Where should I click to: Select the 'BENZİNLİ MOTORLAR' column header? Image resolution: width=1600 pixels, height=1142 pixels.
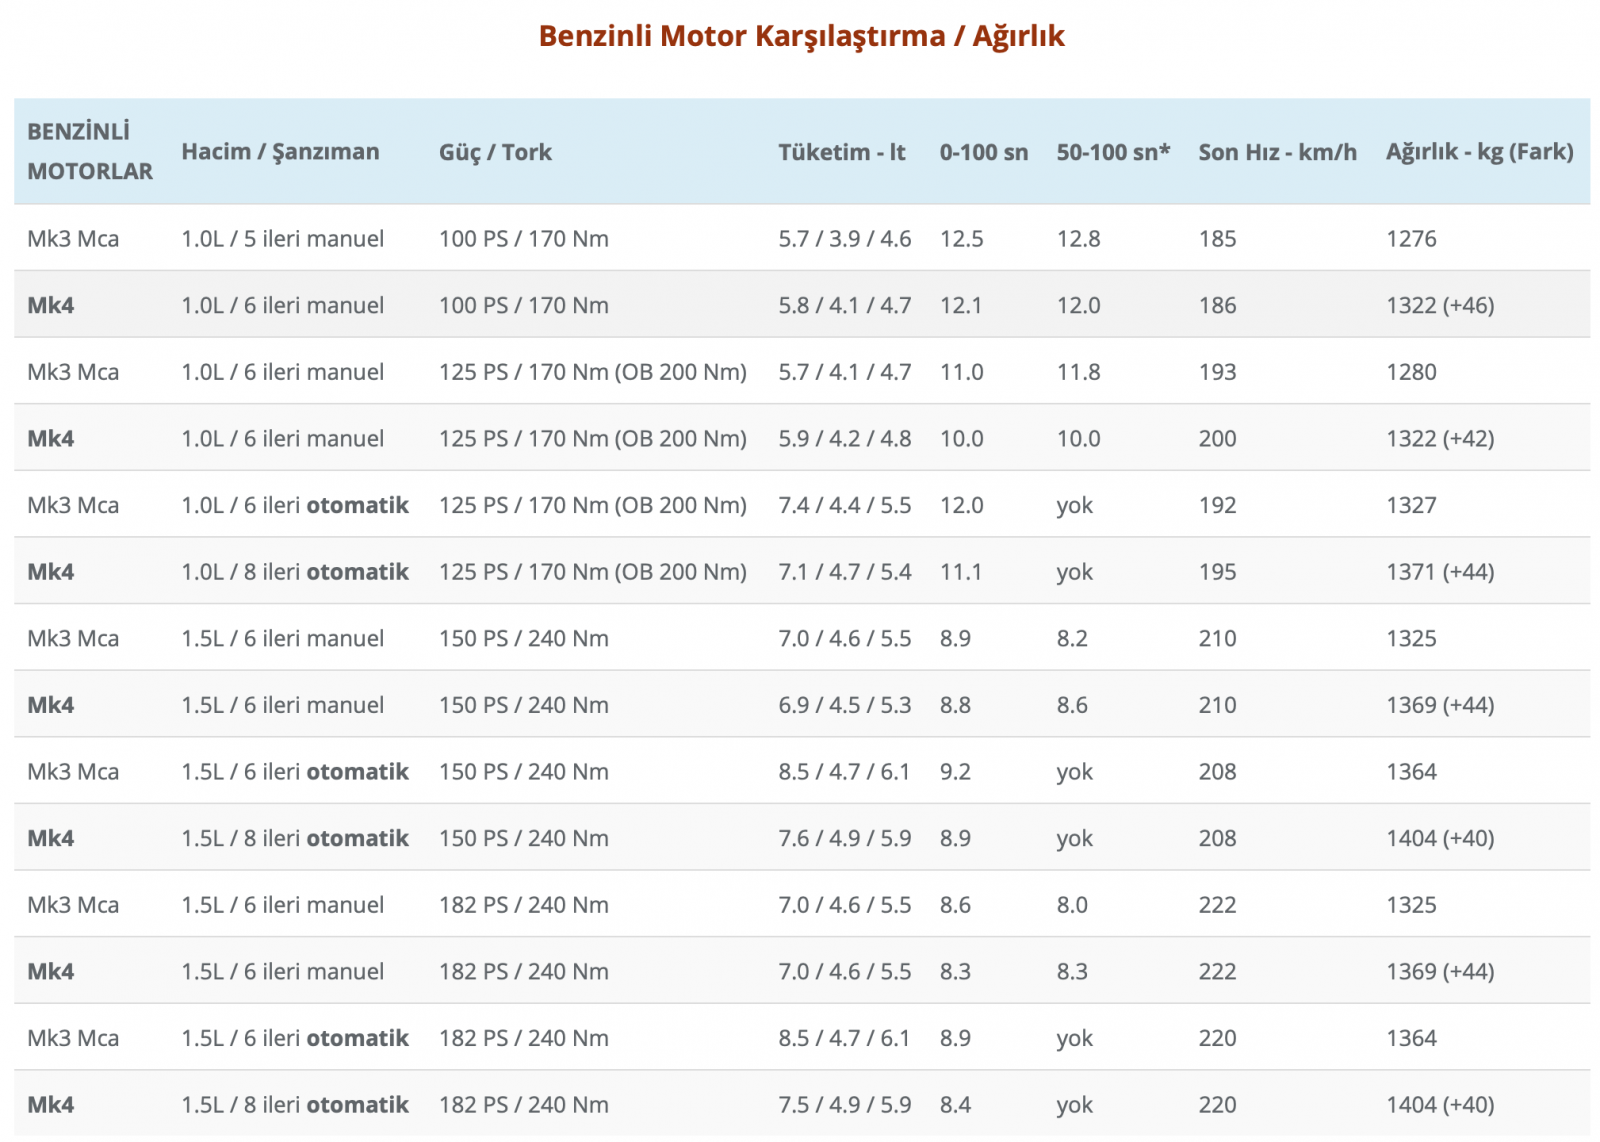(90, 151)
